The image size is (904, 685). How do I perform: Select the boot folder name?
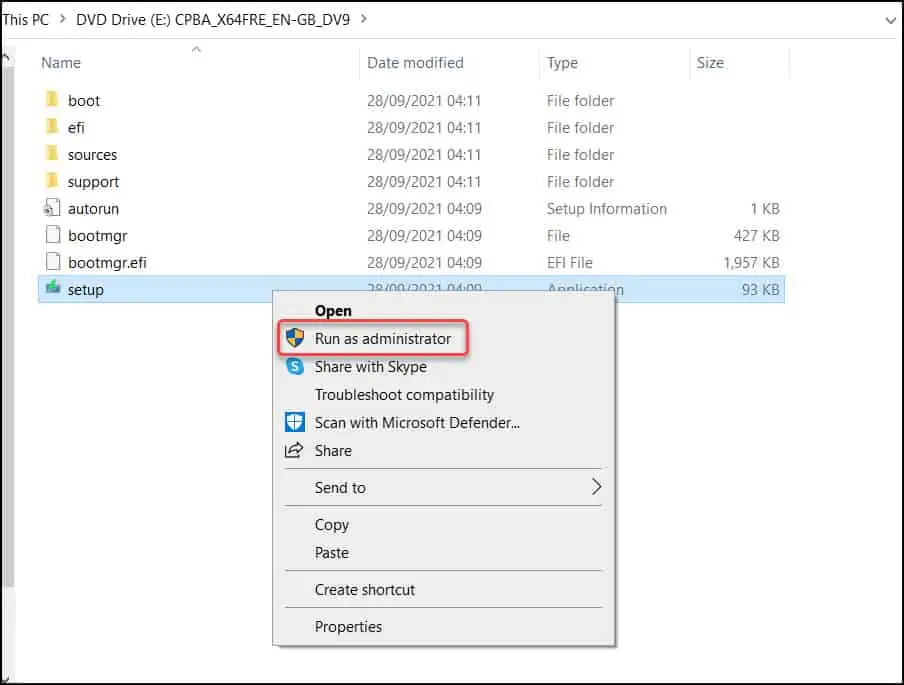click(84, 101)
